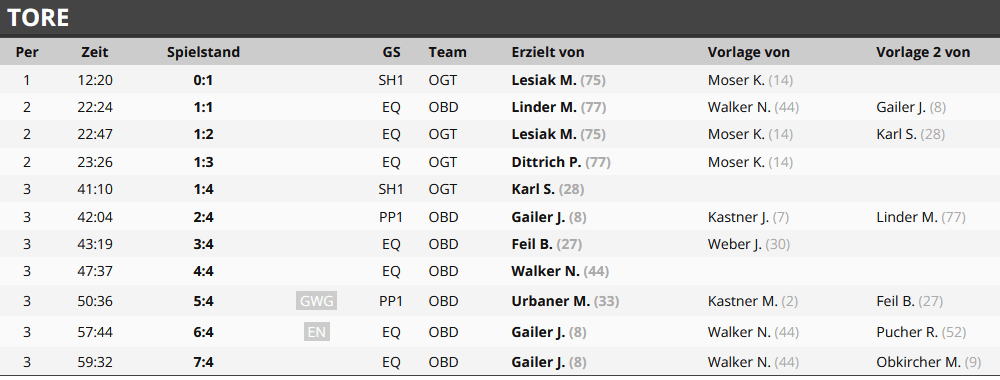Click assist Kastner J. on 2:4 goal
The image size is (1000, 380).
point(738,217)
